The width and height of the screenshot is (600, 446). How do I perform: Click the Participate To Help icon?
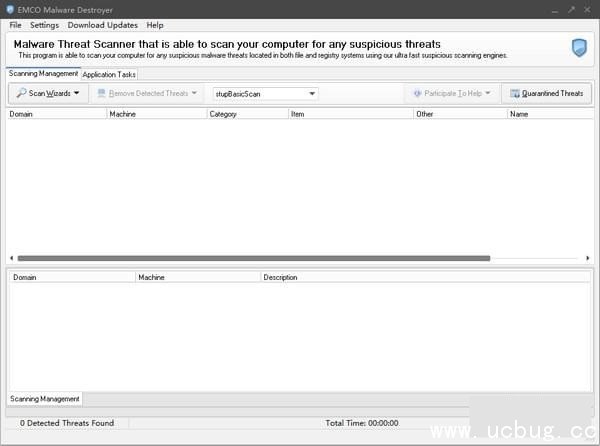pos(417,93)
